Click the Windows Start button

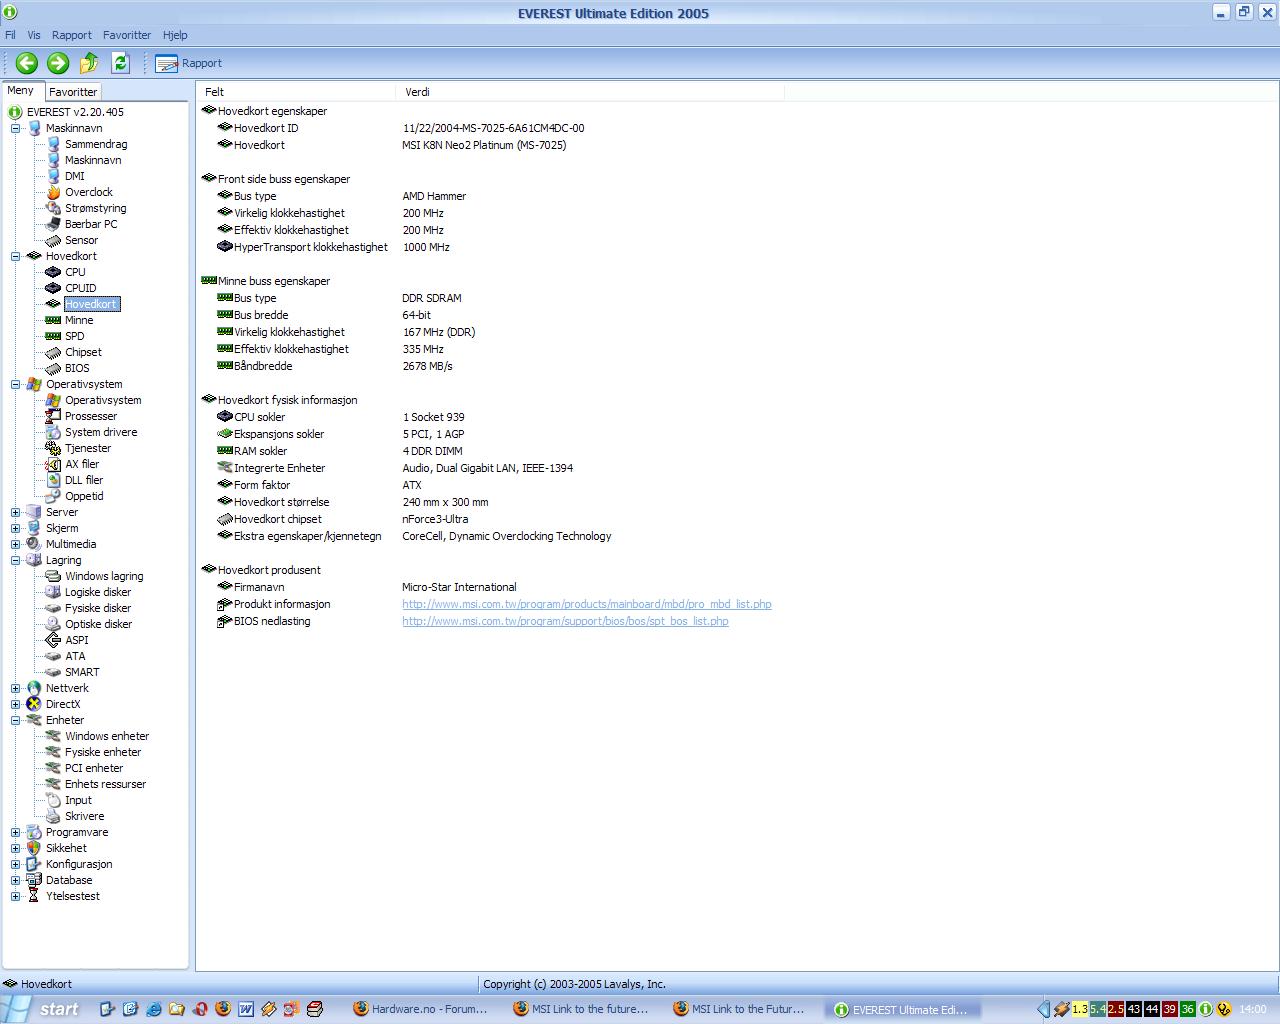tap(45, 1009)
